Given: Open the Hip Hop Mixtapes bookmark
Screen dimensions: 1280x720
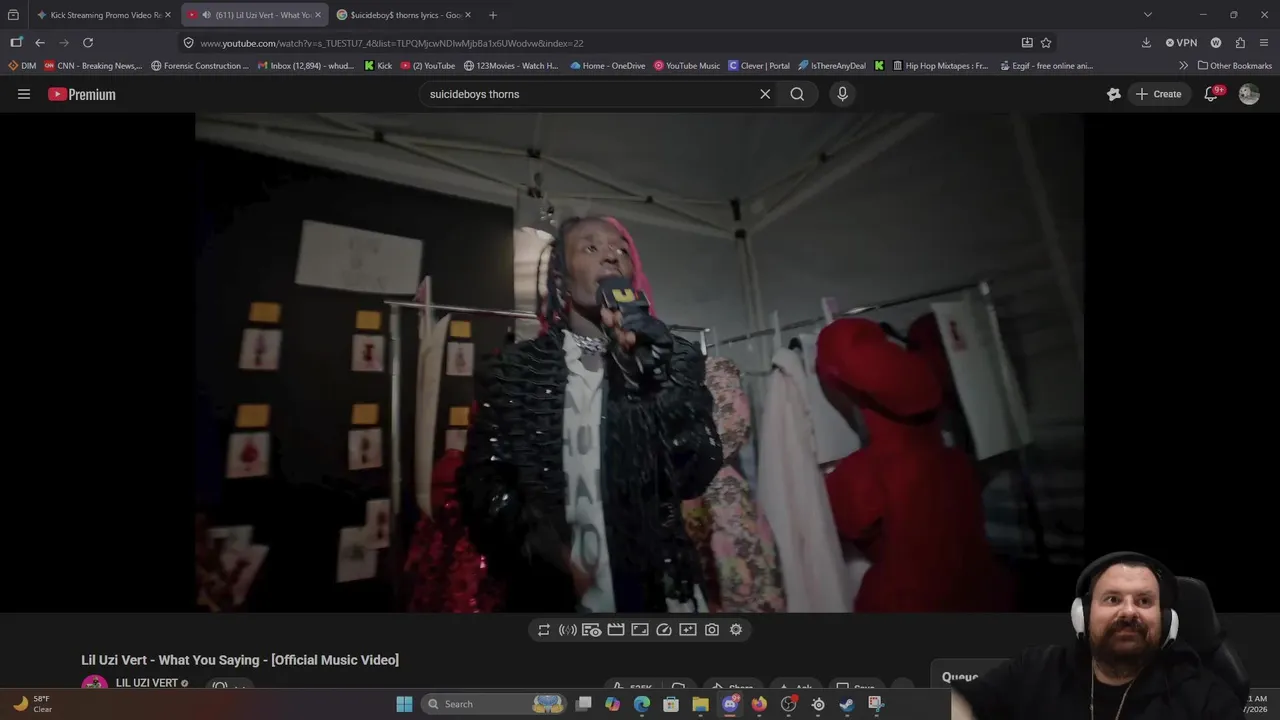Looking at the screenshot, I should (940, 66).
